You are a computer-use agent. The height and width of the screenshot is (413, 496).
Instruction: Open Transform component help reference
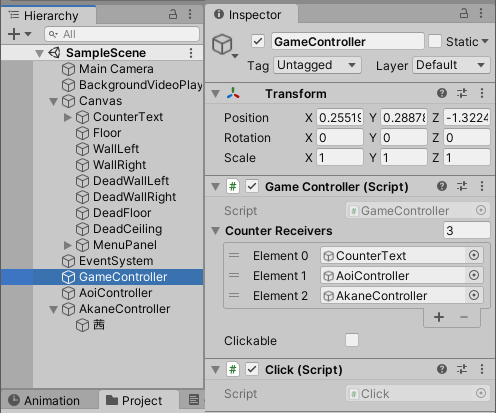[x=442, y=93]
